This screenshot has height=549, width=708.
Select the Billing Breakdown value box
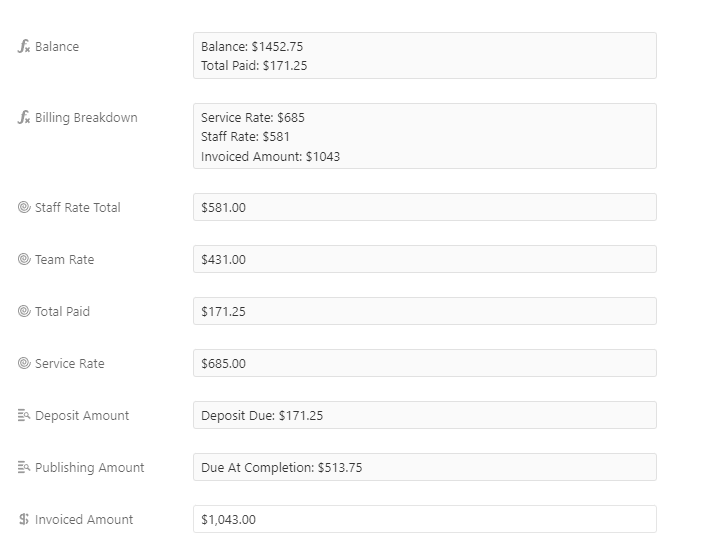pos(425,136)
